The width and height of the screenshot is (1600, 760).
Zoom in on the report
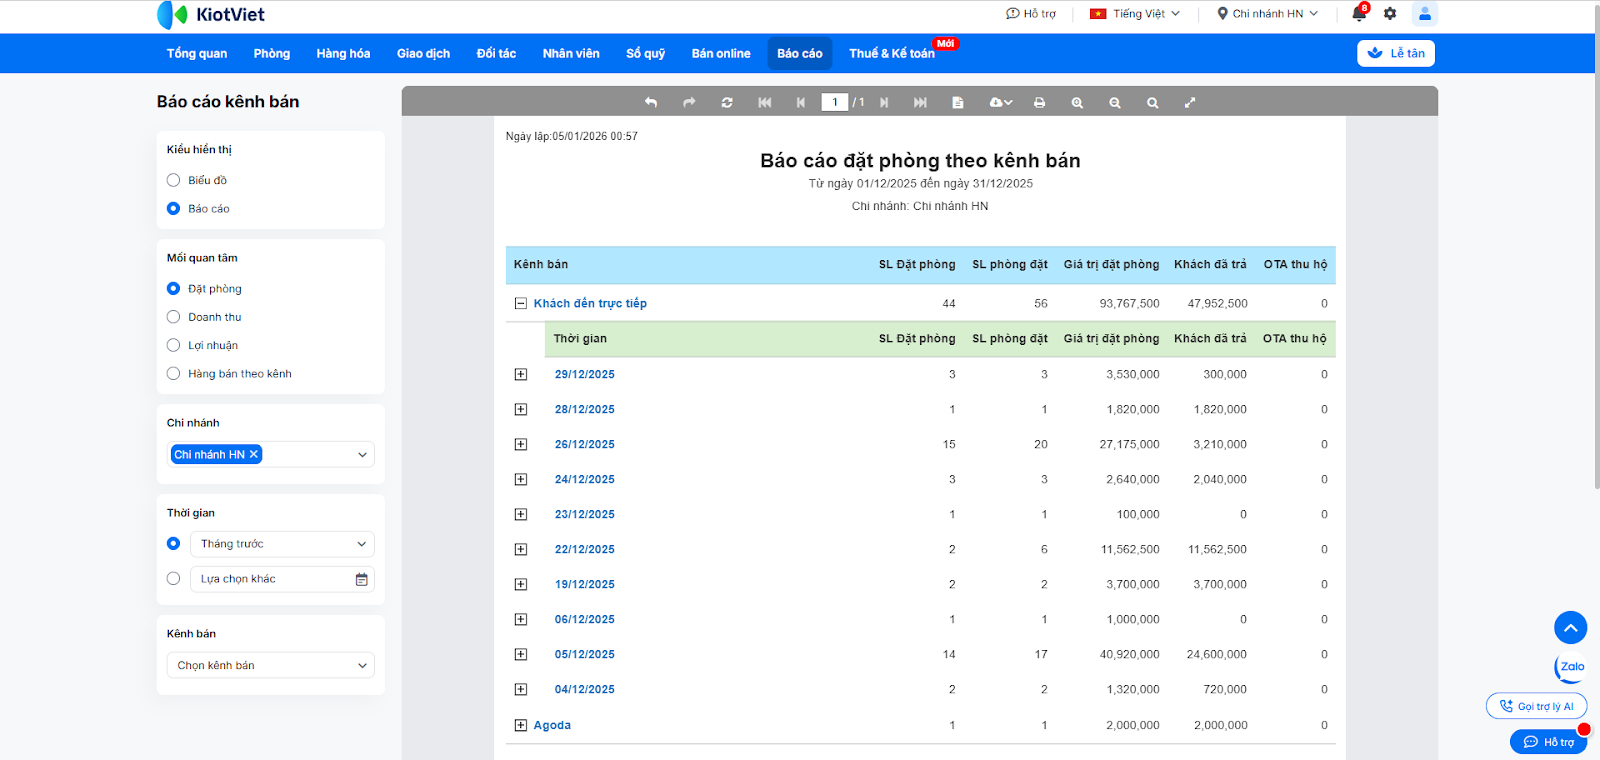click(1077, 103)
